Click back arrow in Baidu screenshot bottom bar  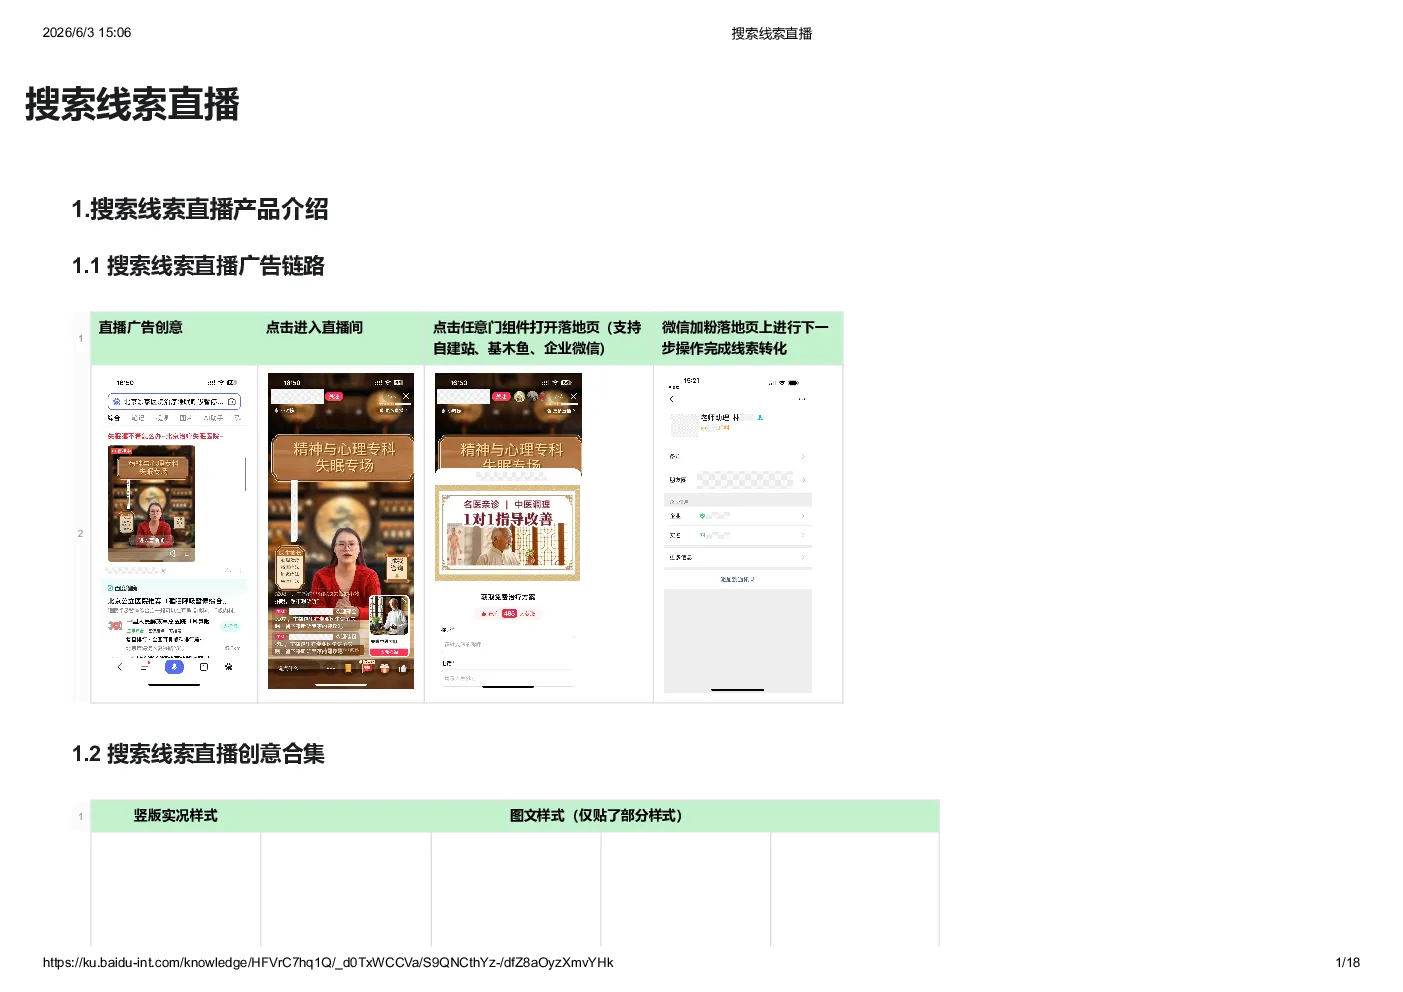tap(120, 667)
